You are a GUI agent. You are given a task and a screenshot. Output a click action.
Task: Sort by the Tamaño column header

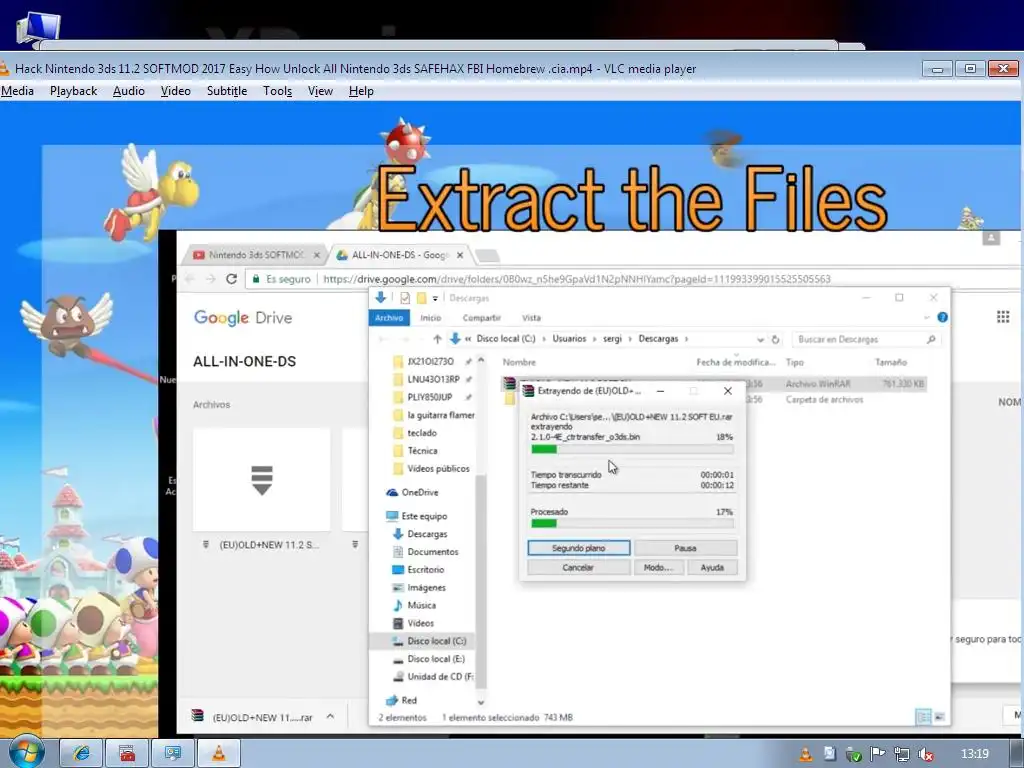coord(891,362)
